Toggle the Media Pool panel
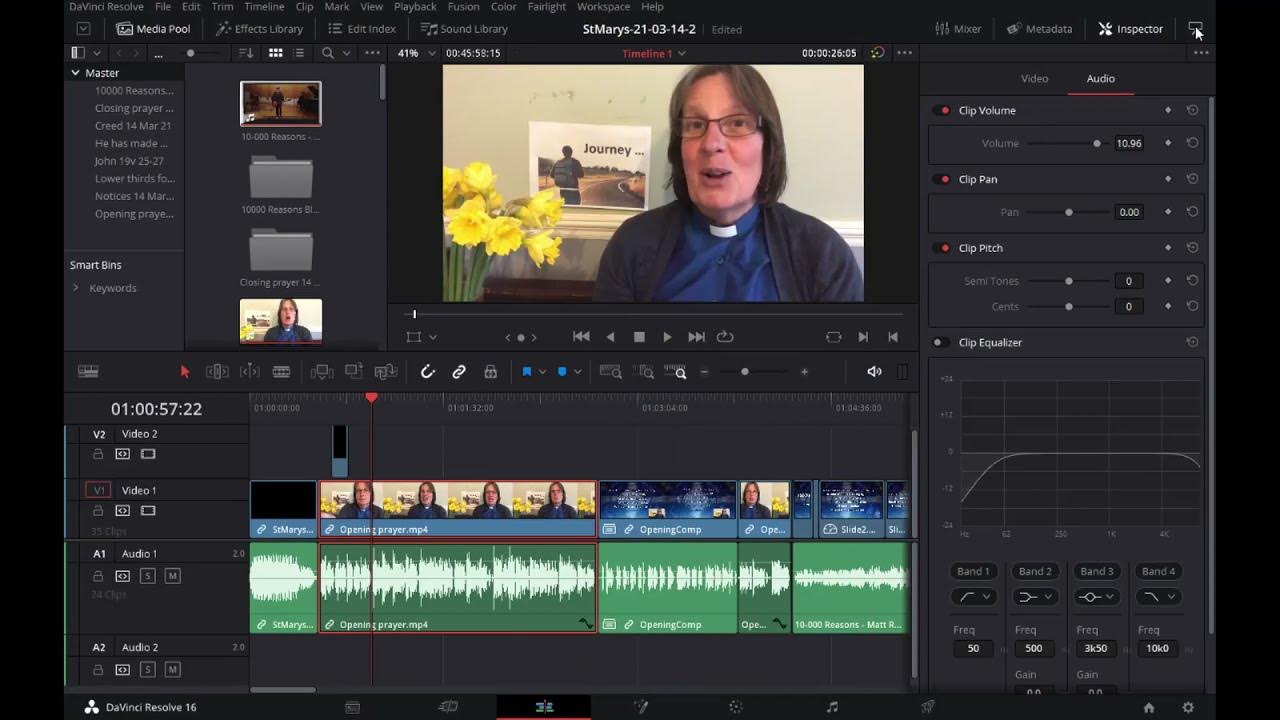Viewport: 1280px width, 720px height. coord(153,29)
